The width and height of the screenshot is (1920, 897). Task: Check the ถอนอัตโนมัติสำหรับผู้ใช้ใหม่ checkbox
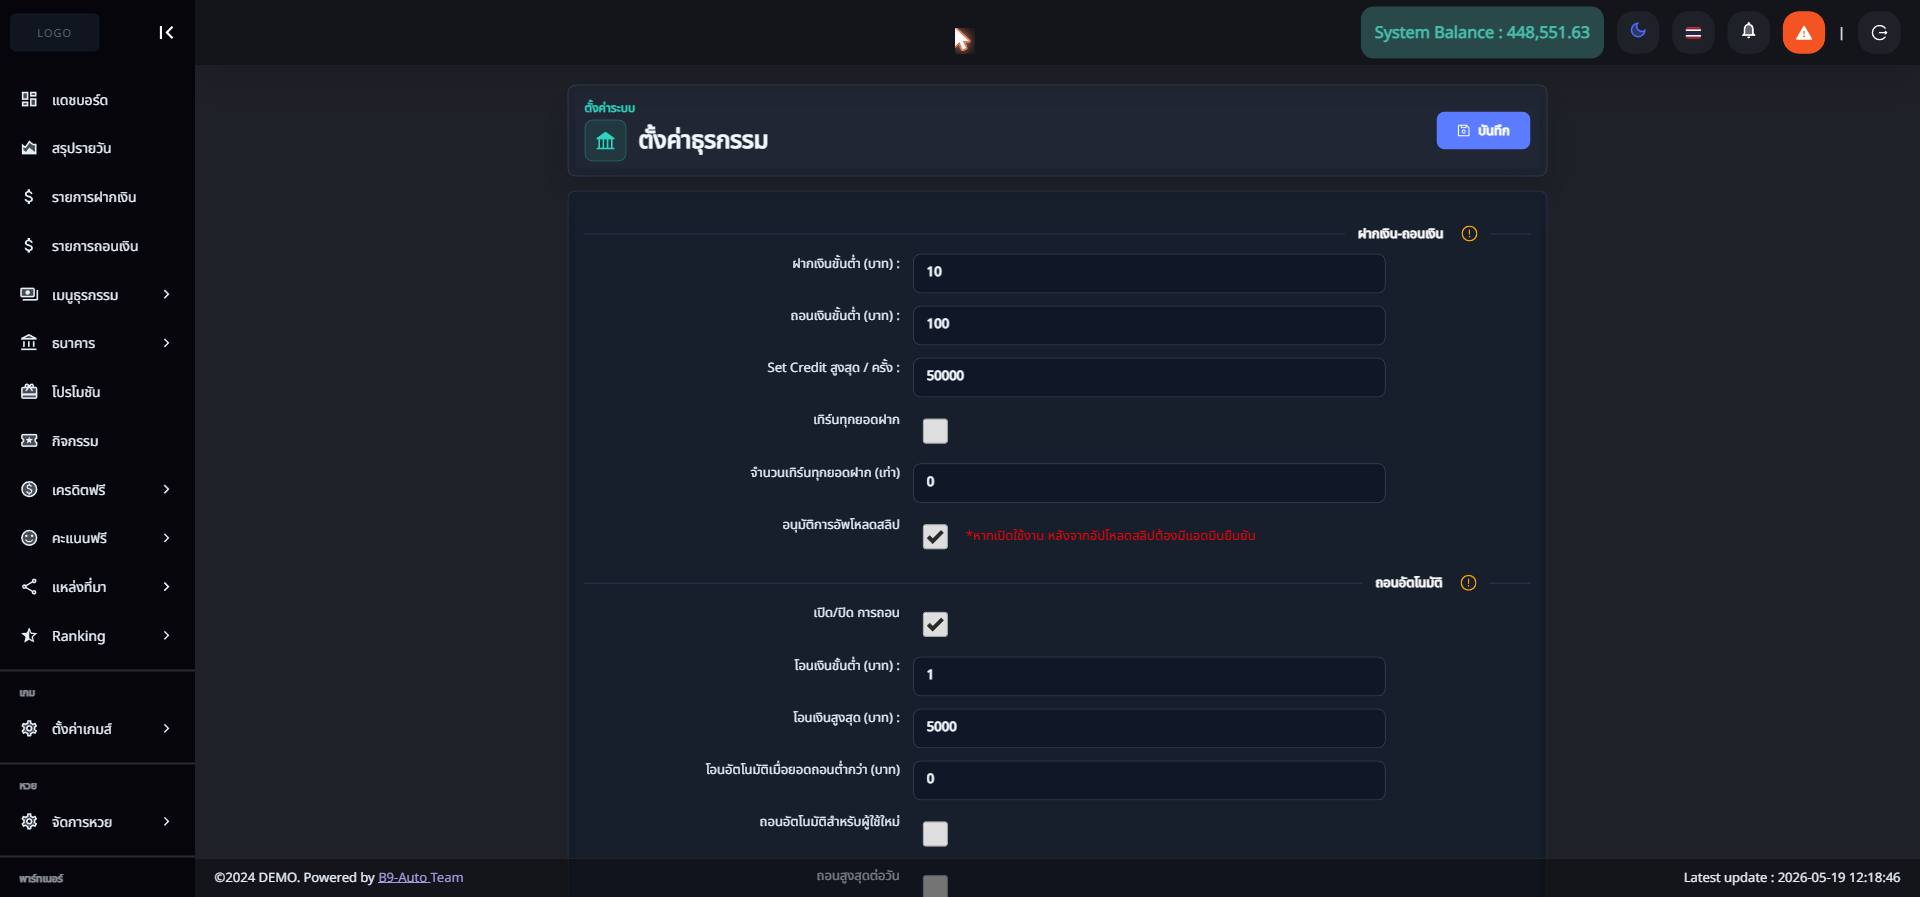[935, 834]
